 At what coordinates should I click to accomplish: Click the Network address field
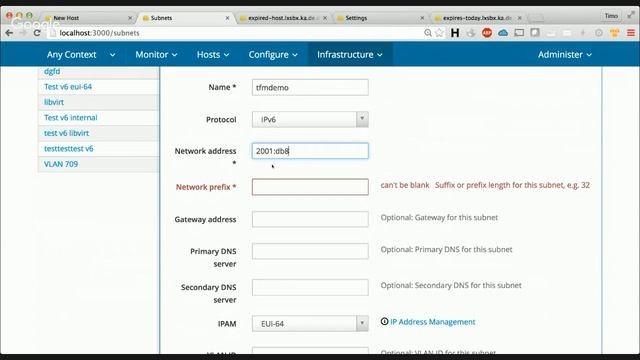[x=310, y=151]
